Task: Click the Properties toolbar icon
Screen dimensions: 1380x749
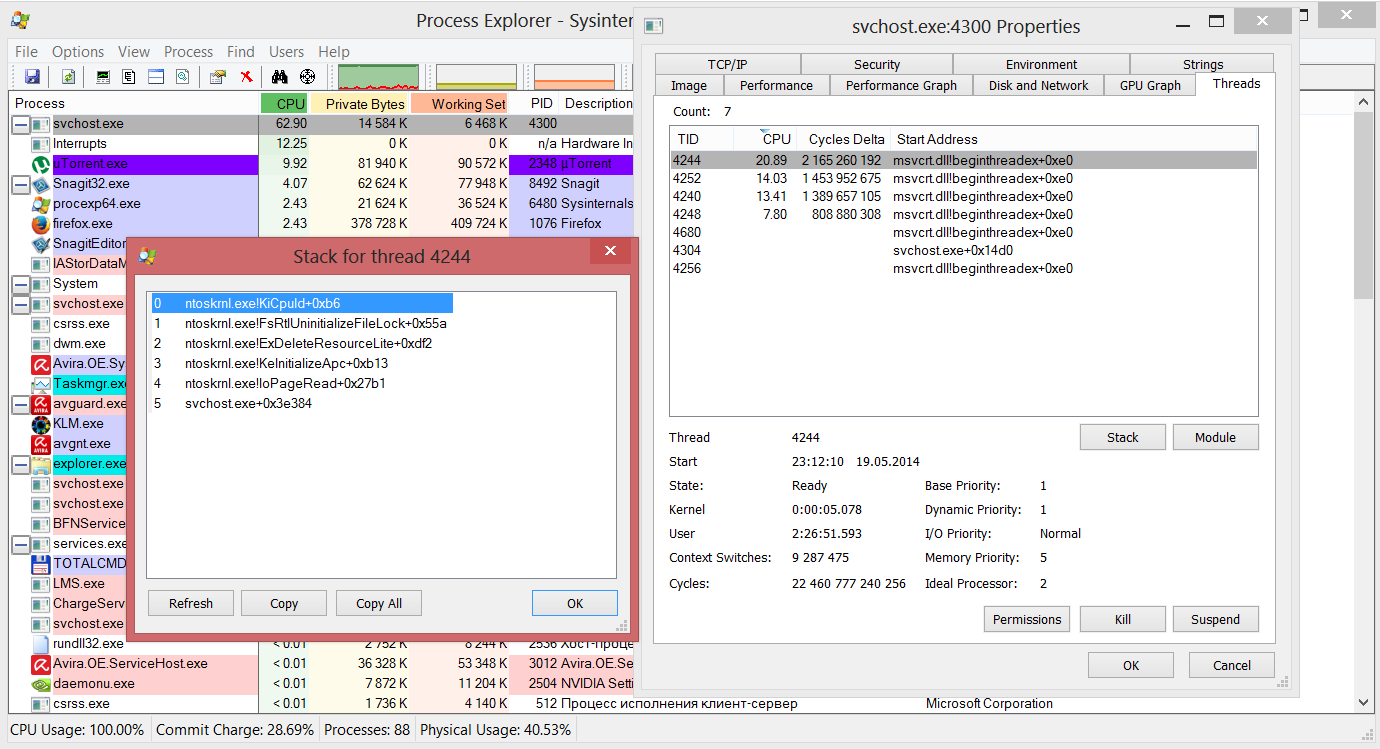Action: pyautogui.click(x=217, y=77)
